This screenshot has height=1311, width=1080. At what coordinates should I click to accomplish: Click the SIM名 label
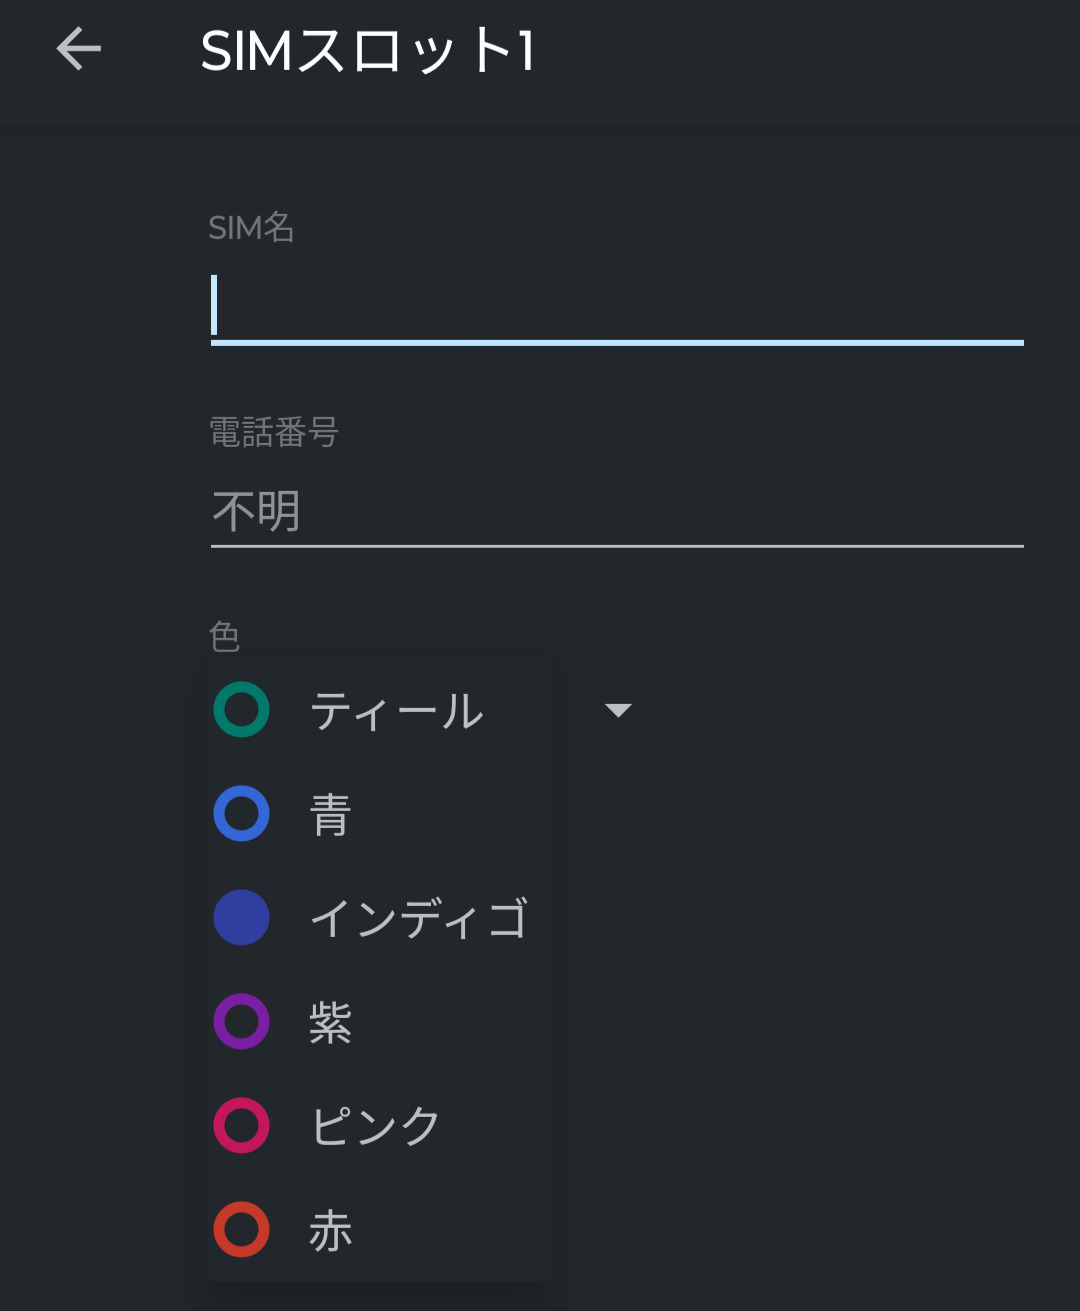click(x=251, y=228)
